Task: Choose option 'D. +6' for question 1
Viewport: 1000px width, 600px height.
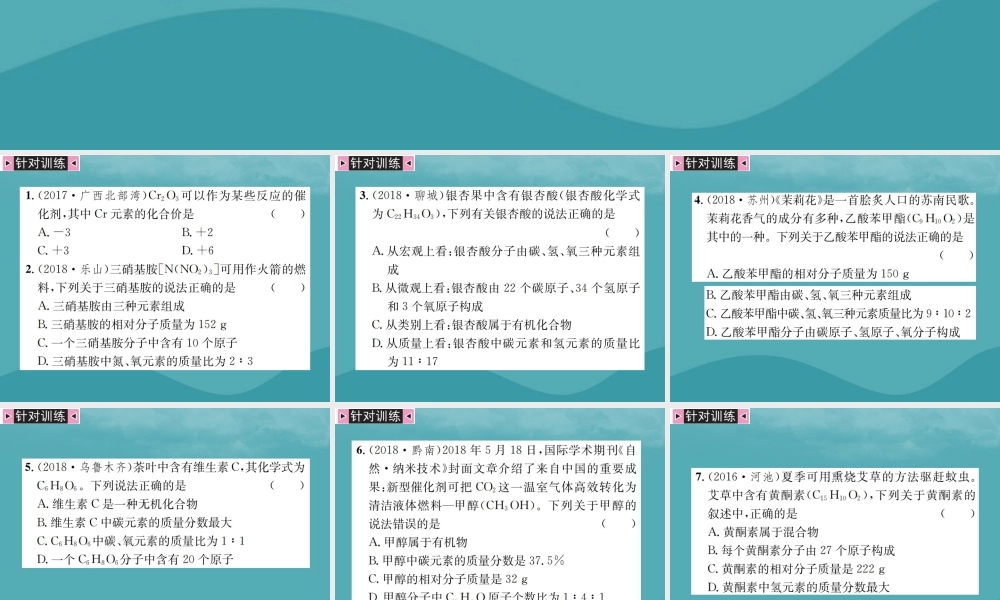Action: [x=198, y=251]
